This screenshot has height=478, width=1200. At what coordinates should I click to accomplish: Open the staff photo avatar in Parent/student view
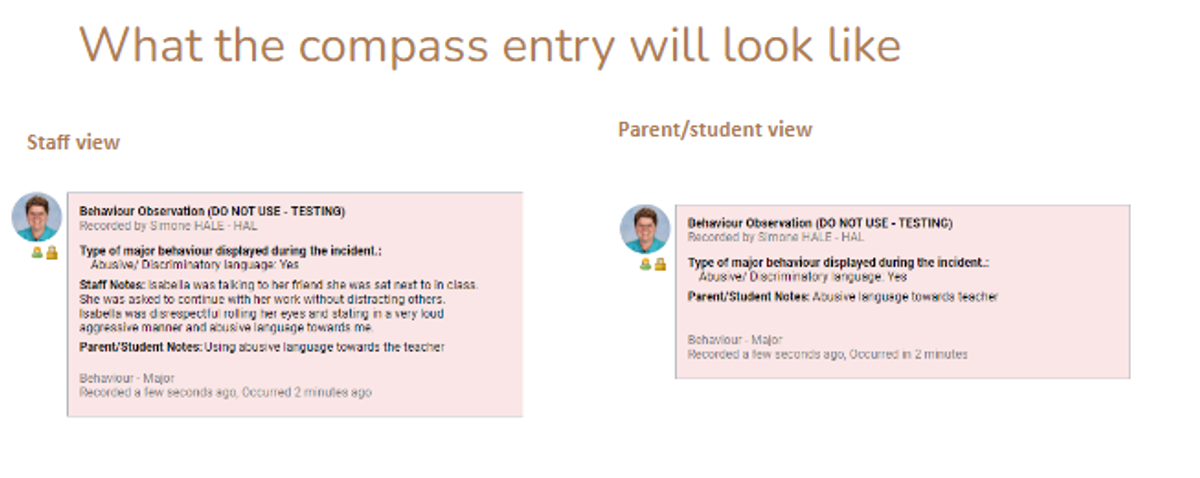tap(645, 229)
